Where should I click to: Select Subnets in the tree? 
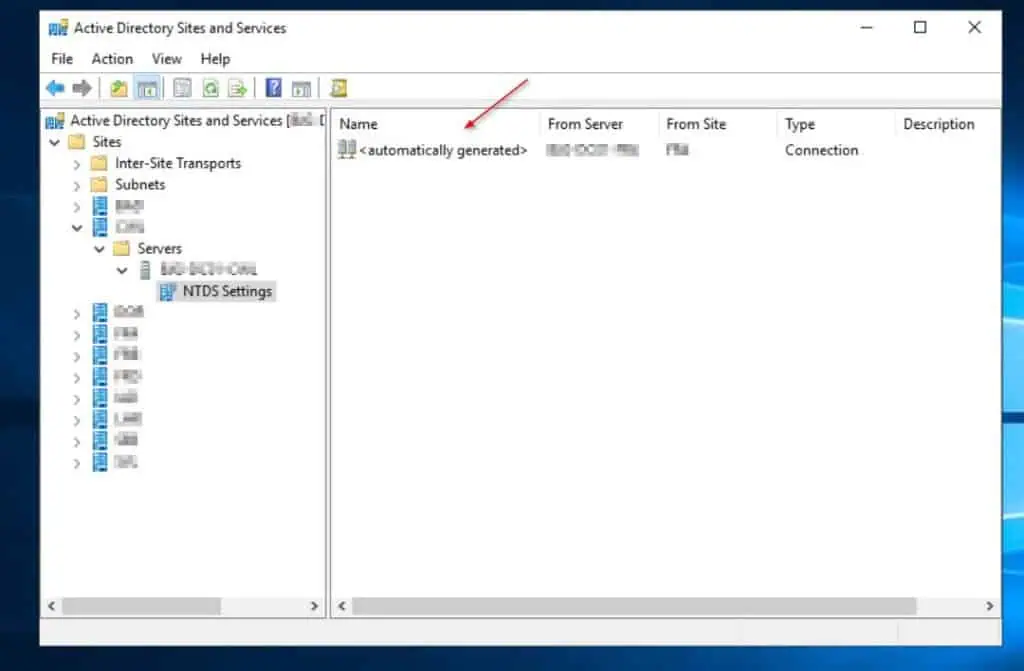pos(140,184)
